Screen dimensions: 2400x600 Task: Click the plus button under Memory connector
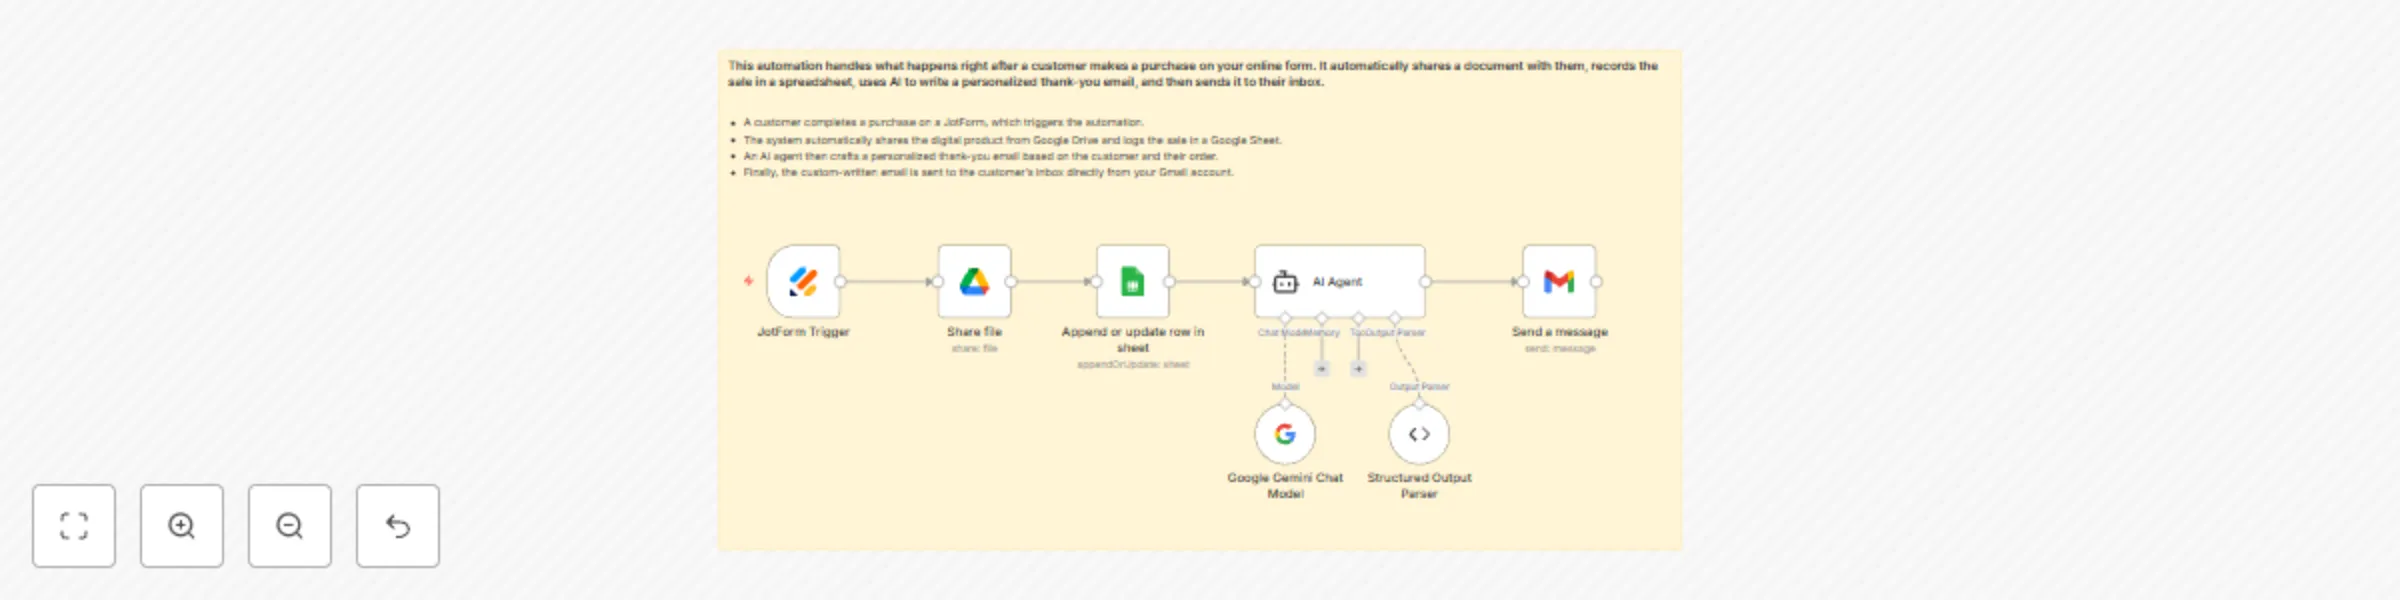click(x=1322, y=369)
